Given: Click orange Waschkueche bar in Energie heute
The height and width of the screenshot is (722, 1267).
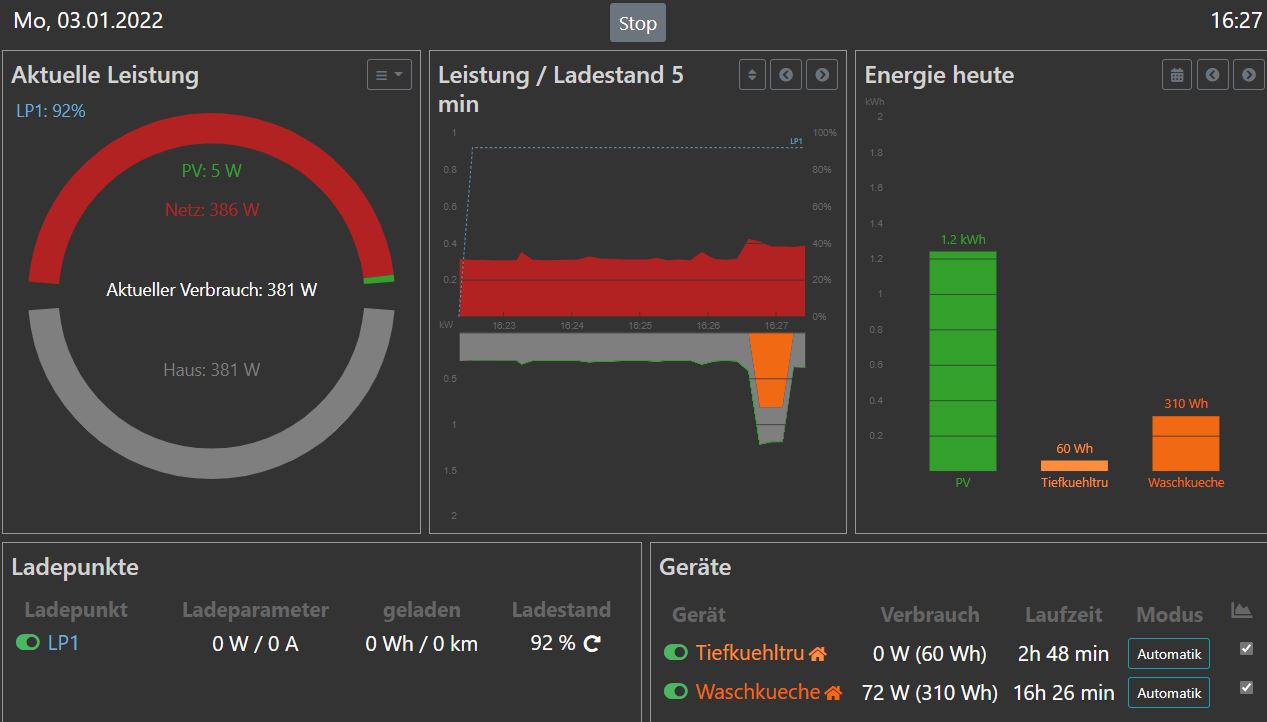Looking at the screenshot, I should (x=1186, y=443).
